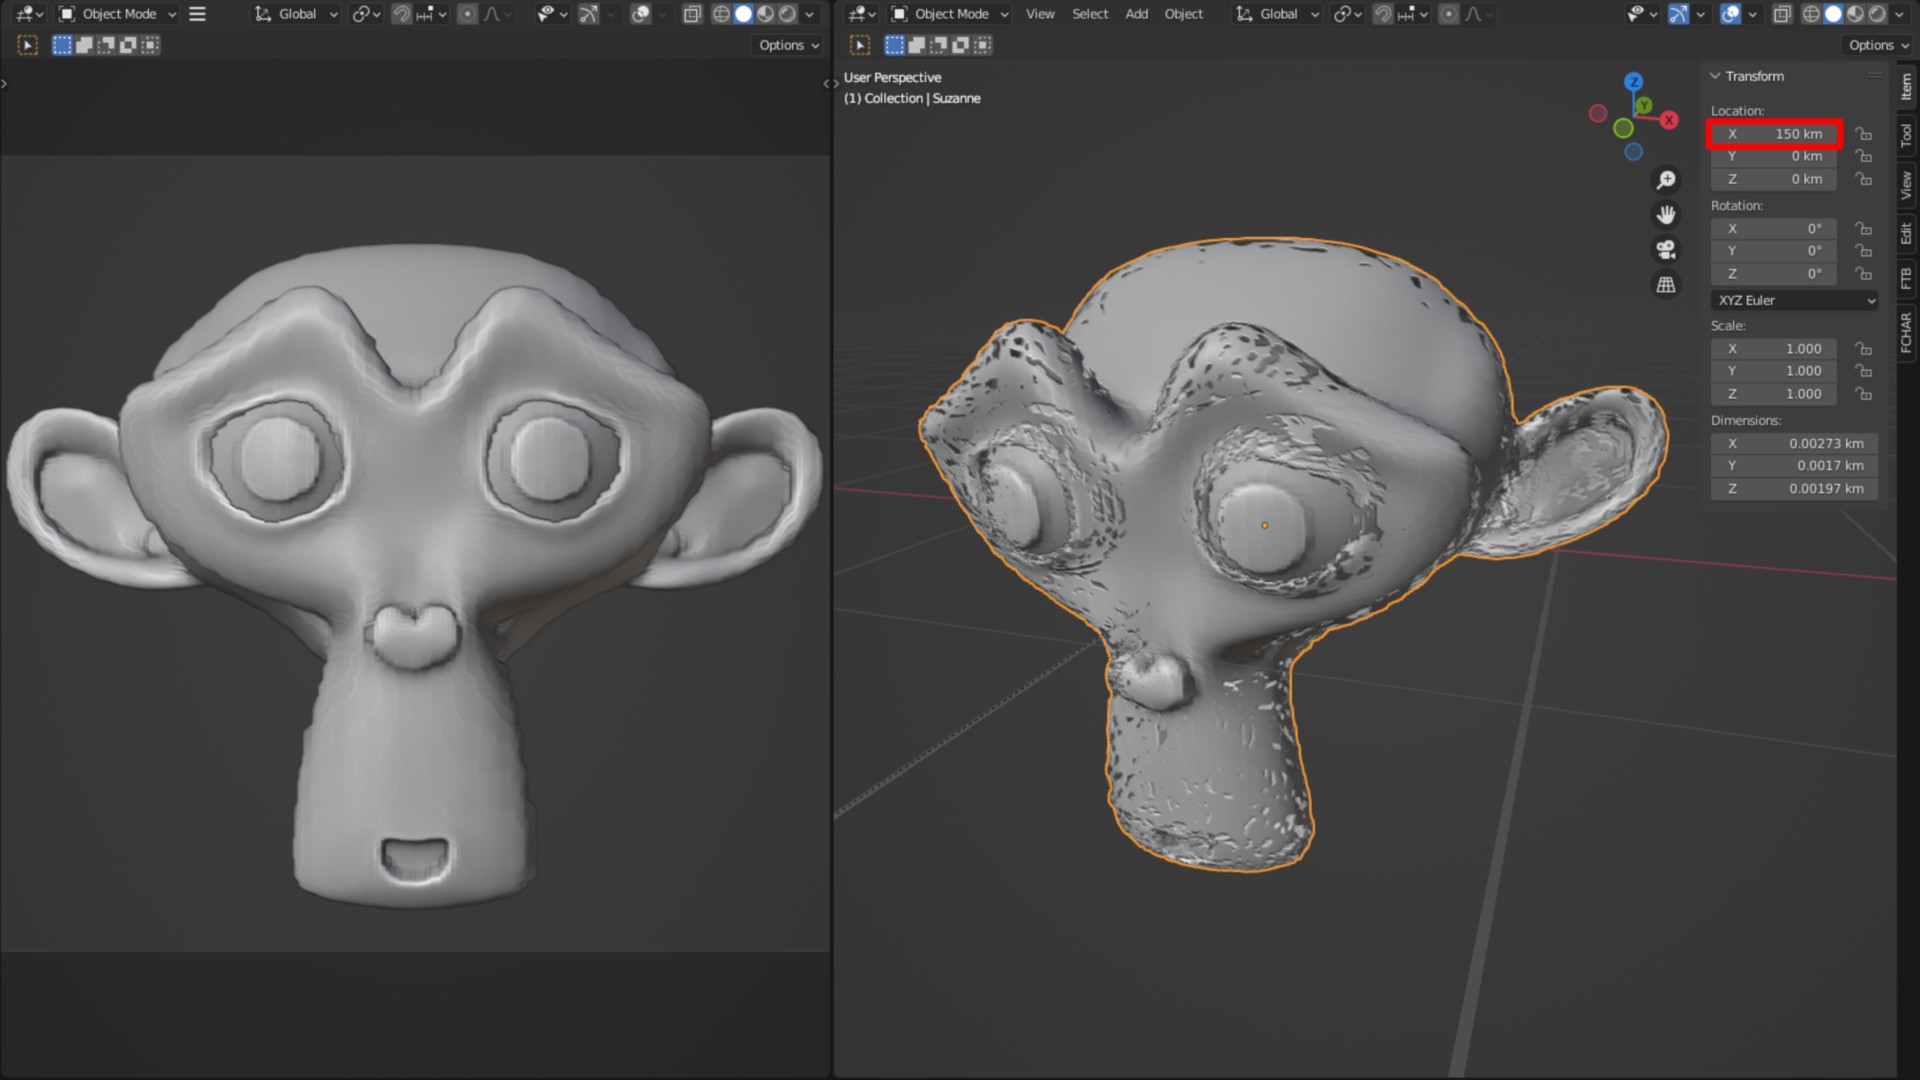The width and height of the screenshot is (1920, 1080).
Task: Enable wireframe shading in right viewport
Action: [1811, 14]
